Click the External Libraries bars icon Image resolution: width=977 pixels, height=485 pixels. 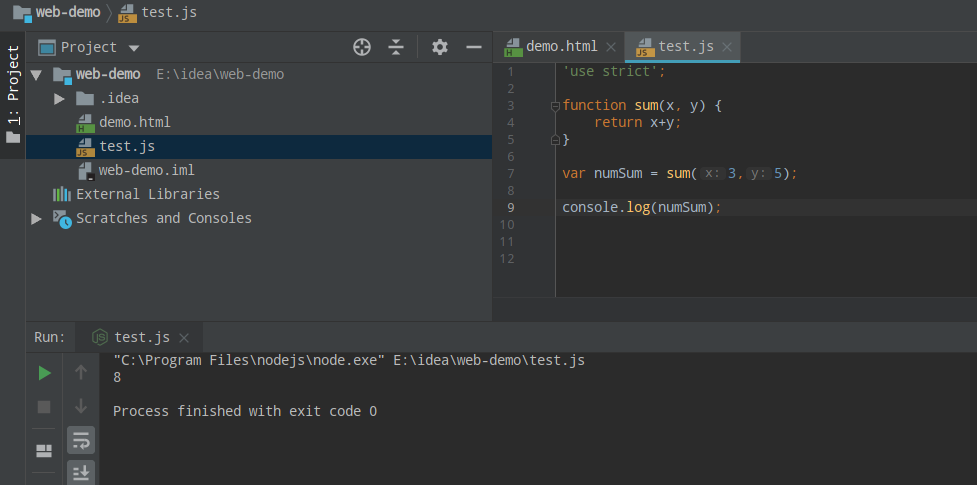[62, 194]
